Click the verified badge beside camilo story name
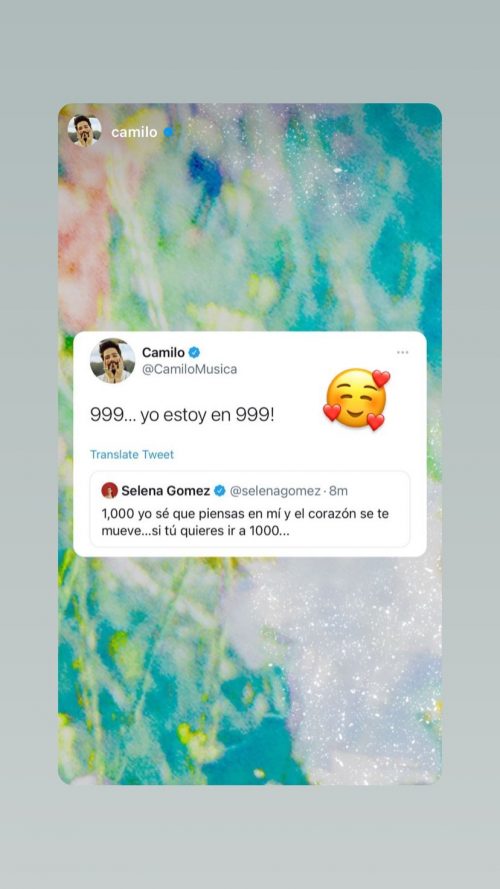Screen dimensions: 500x889 click(168, 132)
